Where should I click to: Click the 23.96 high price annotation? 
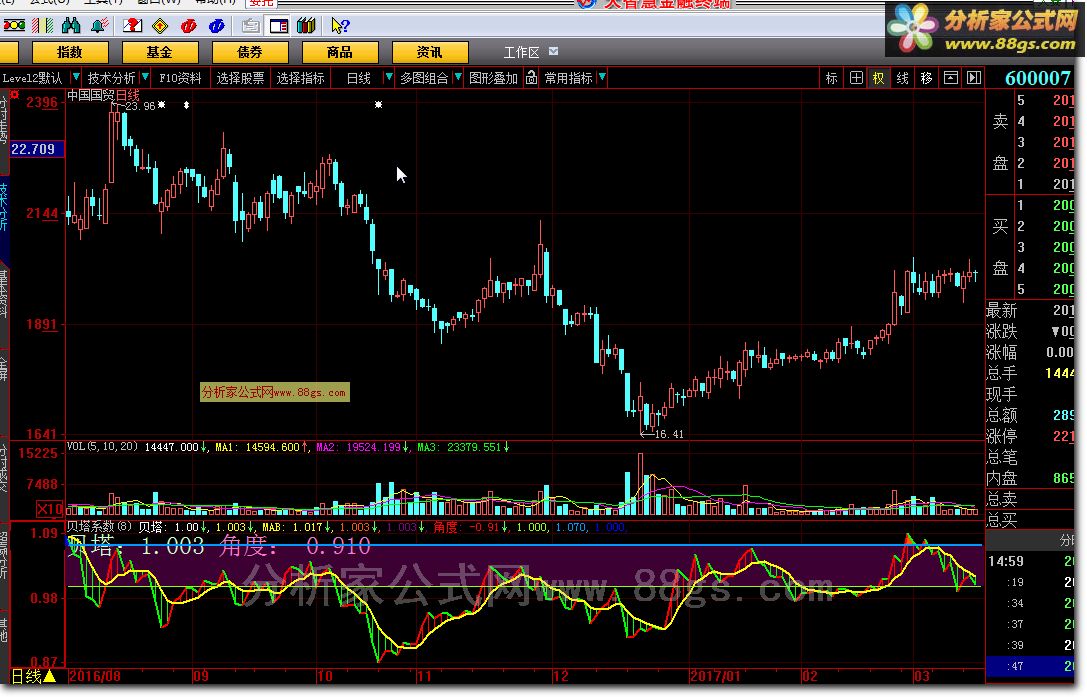pyautogui.click(x=140, y=106)
